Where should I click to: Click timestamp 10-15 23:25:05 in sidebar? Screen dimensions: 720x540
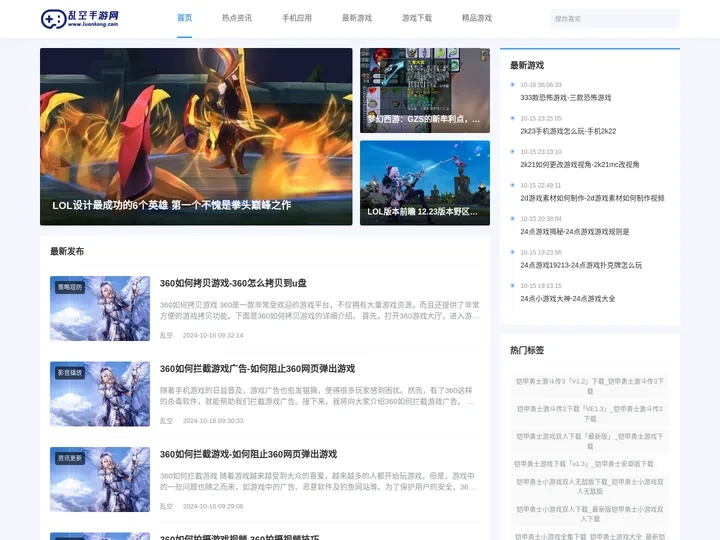(541, 118)
